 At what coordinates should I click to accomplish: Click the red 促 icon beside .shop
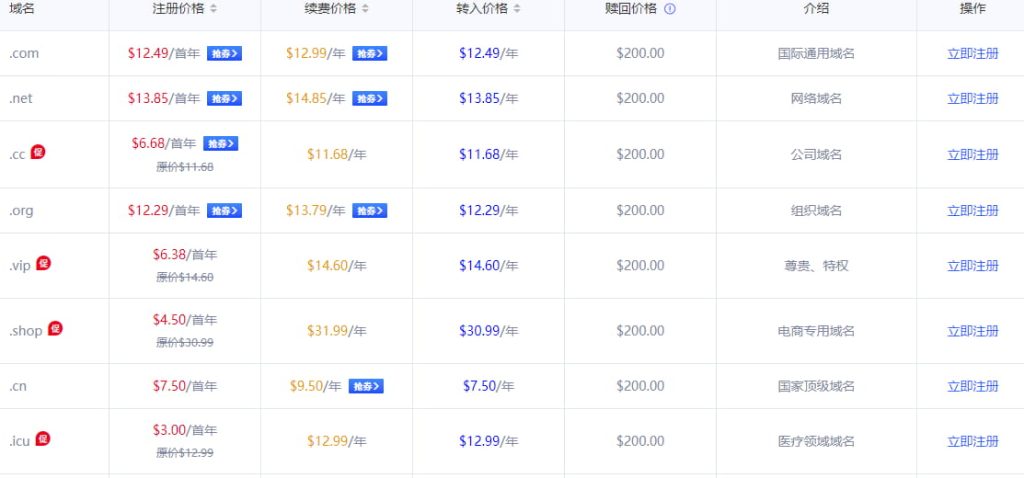[55, 328]
